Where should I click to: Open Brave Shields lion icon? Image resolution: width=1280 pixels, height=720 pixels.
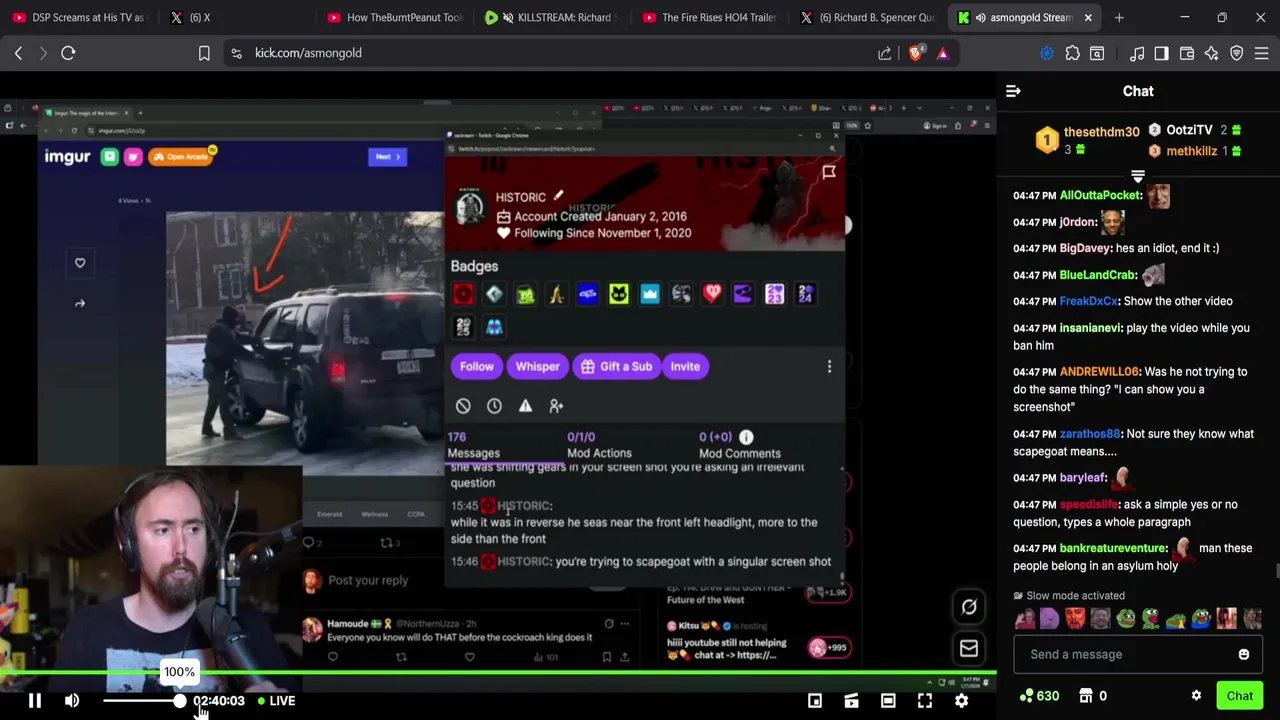(x=916, y=53)
